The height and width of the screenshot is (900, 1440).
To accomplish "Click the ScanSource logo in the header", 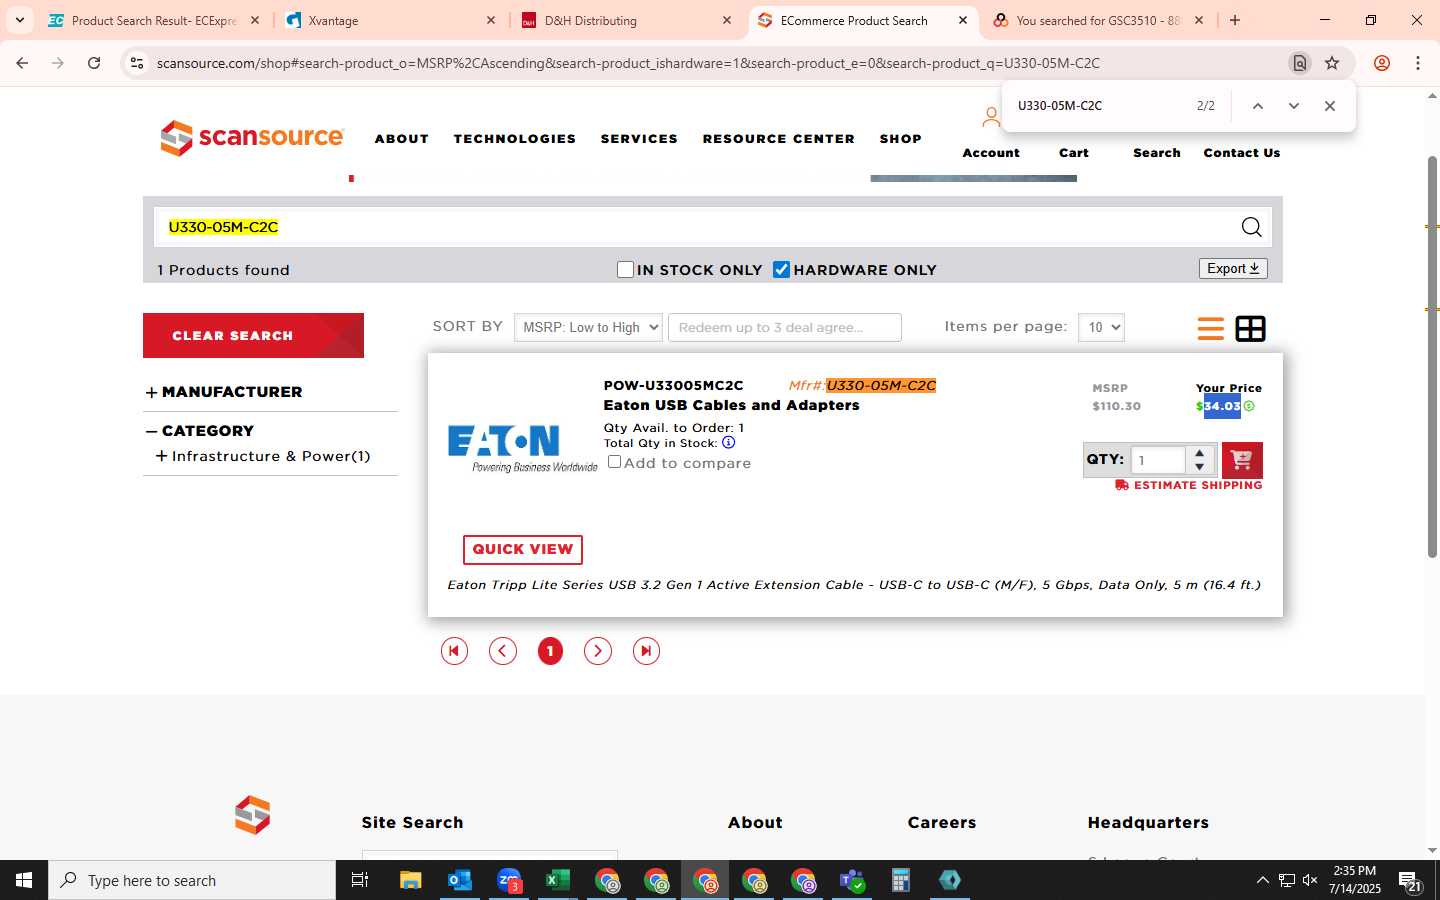I will pyautogui.click(x=252, y=138).
